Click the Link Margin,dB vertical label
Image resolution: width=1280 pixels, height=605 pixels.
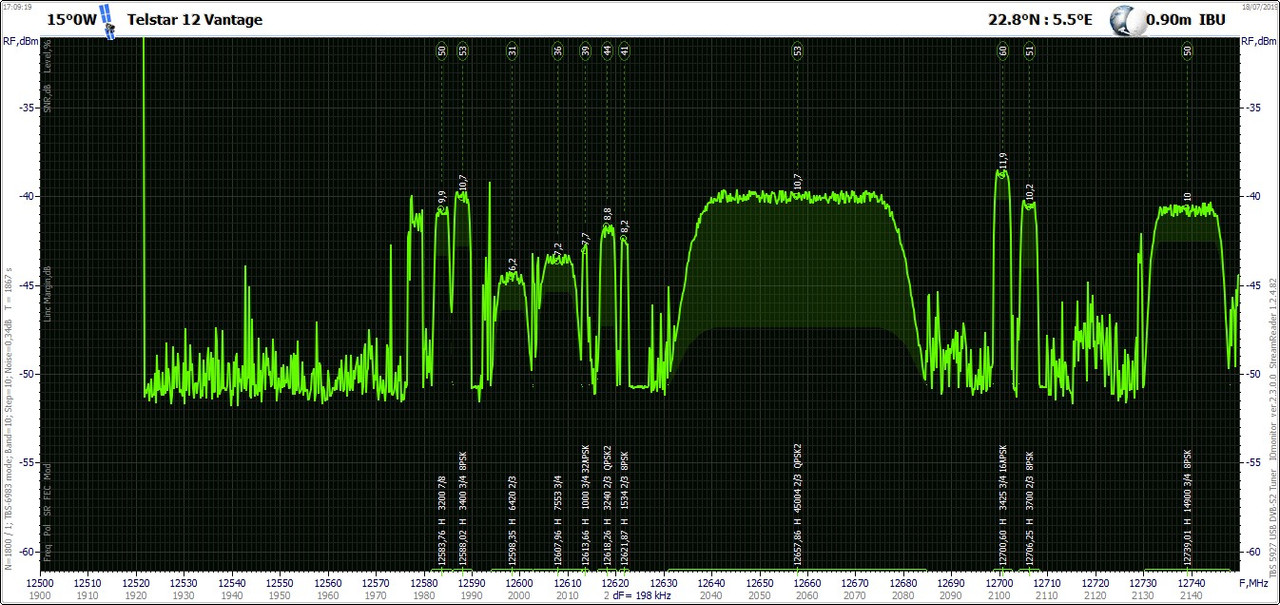(x=47, y=293)
